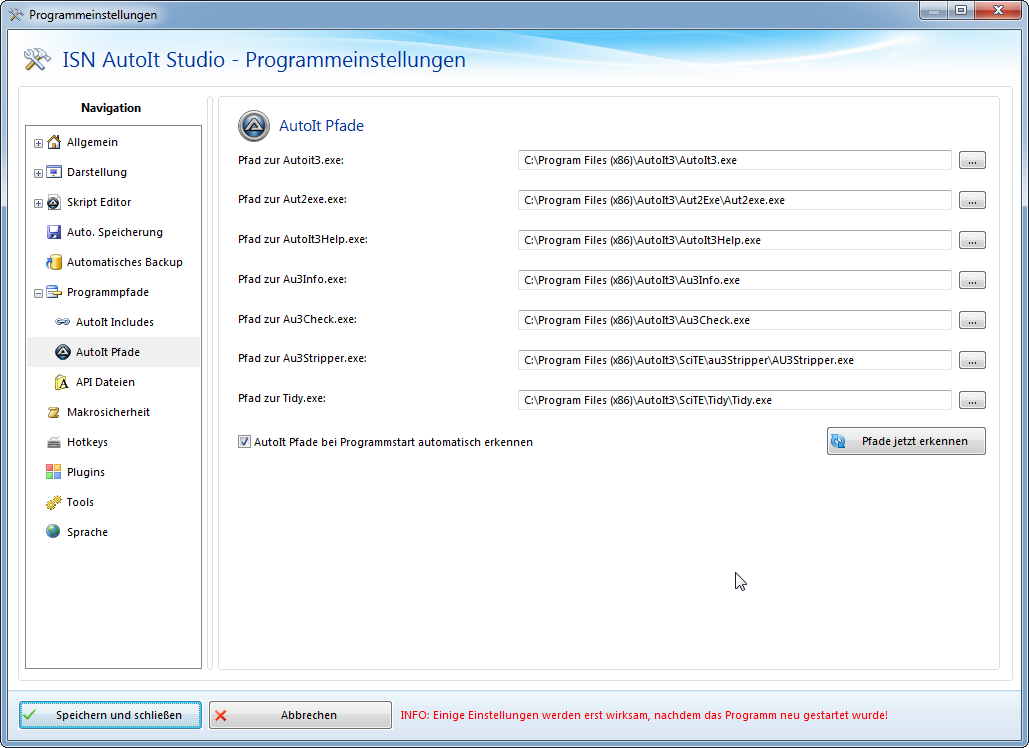1029x748 pixels.
Task: Click Speichern und schließen button
Action: point(110,715)
